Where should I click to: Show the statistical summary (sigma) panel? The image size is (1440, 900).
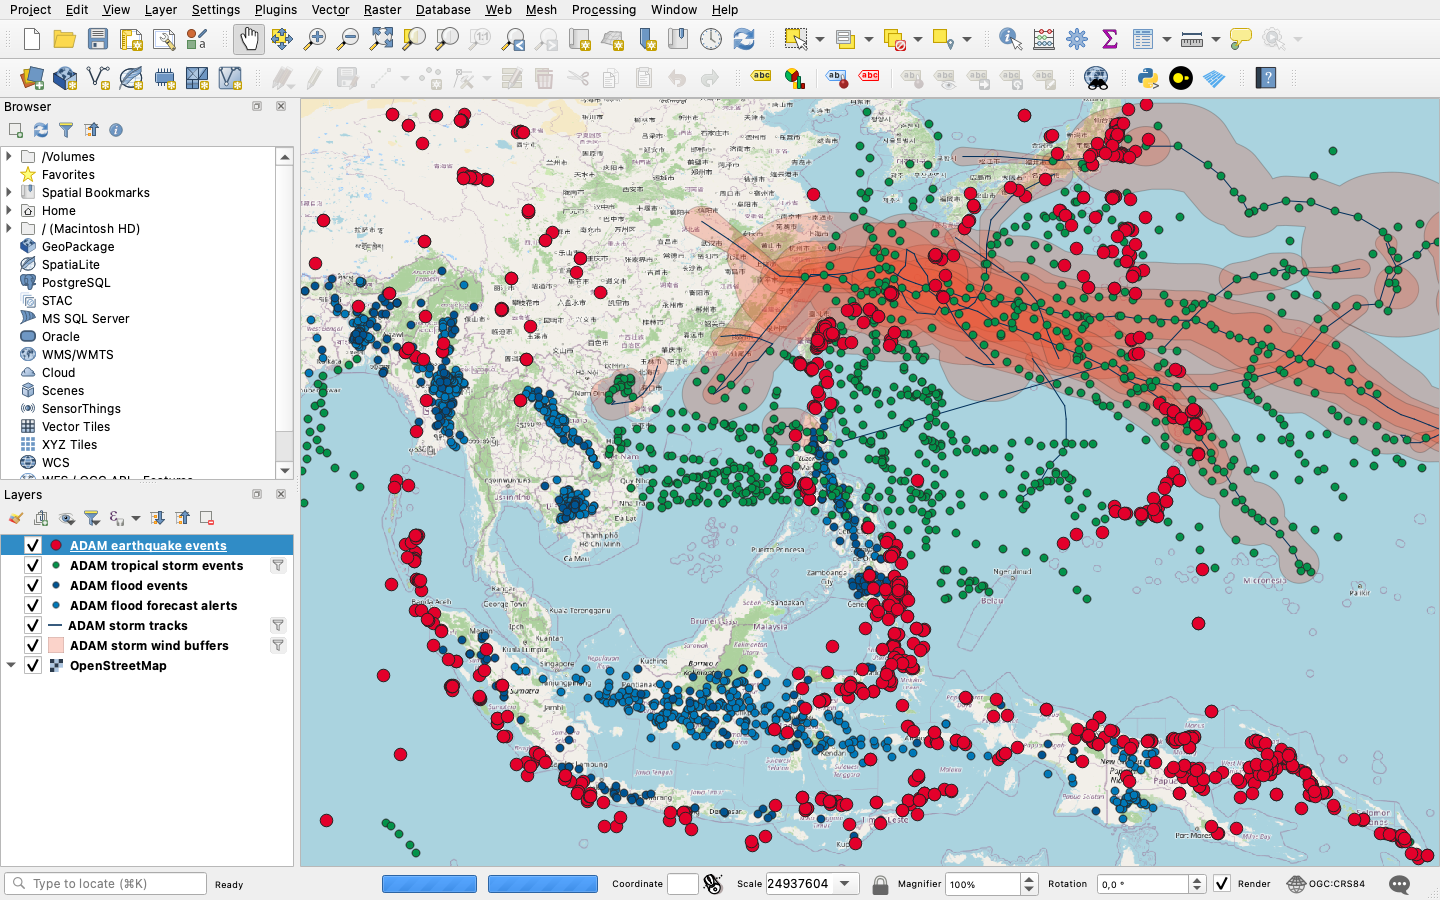1109,39
